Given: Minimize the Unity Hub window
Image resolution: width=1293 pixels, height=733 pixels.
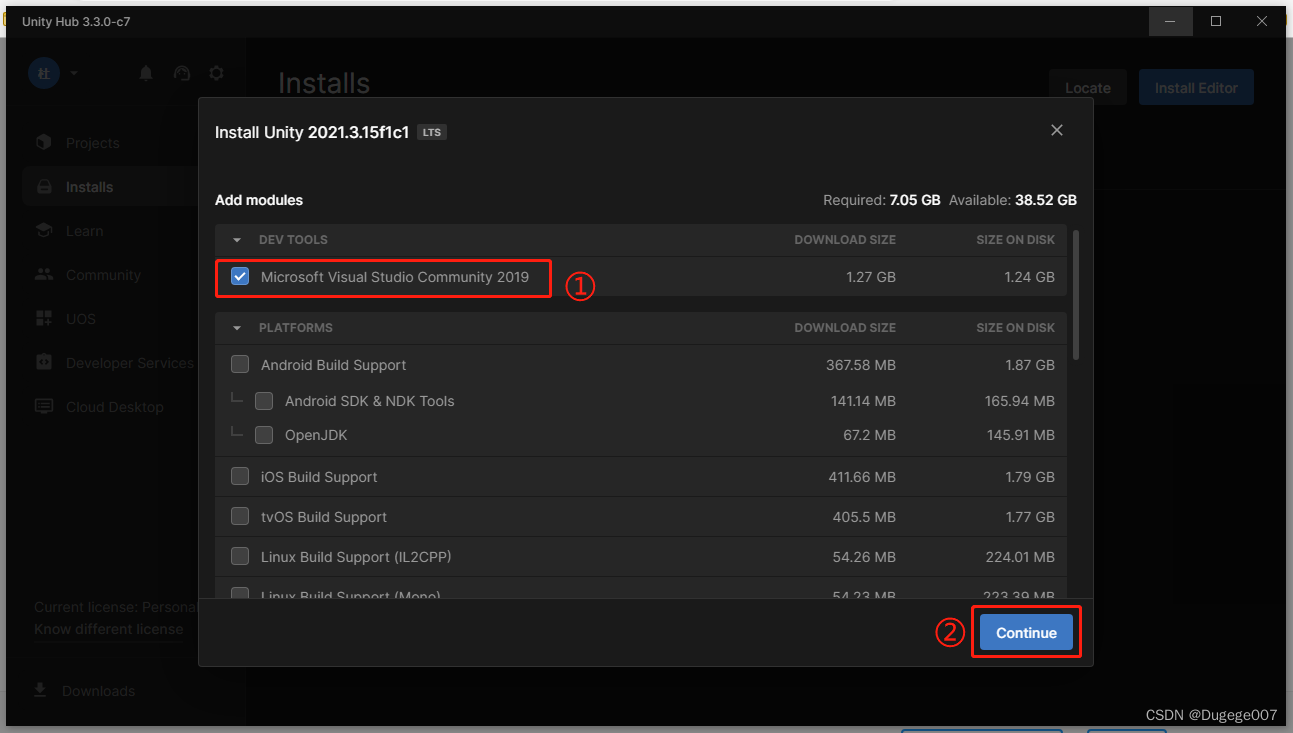Looking at the screenshot, I should (x=1171, y=21).
